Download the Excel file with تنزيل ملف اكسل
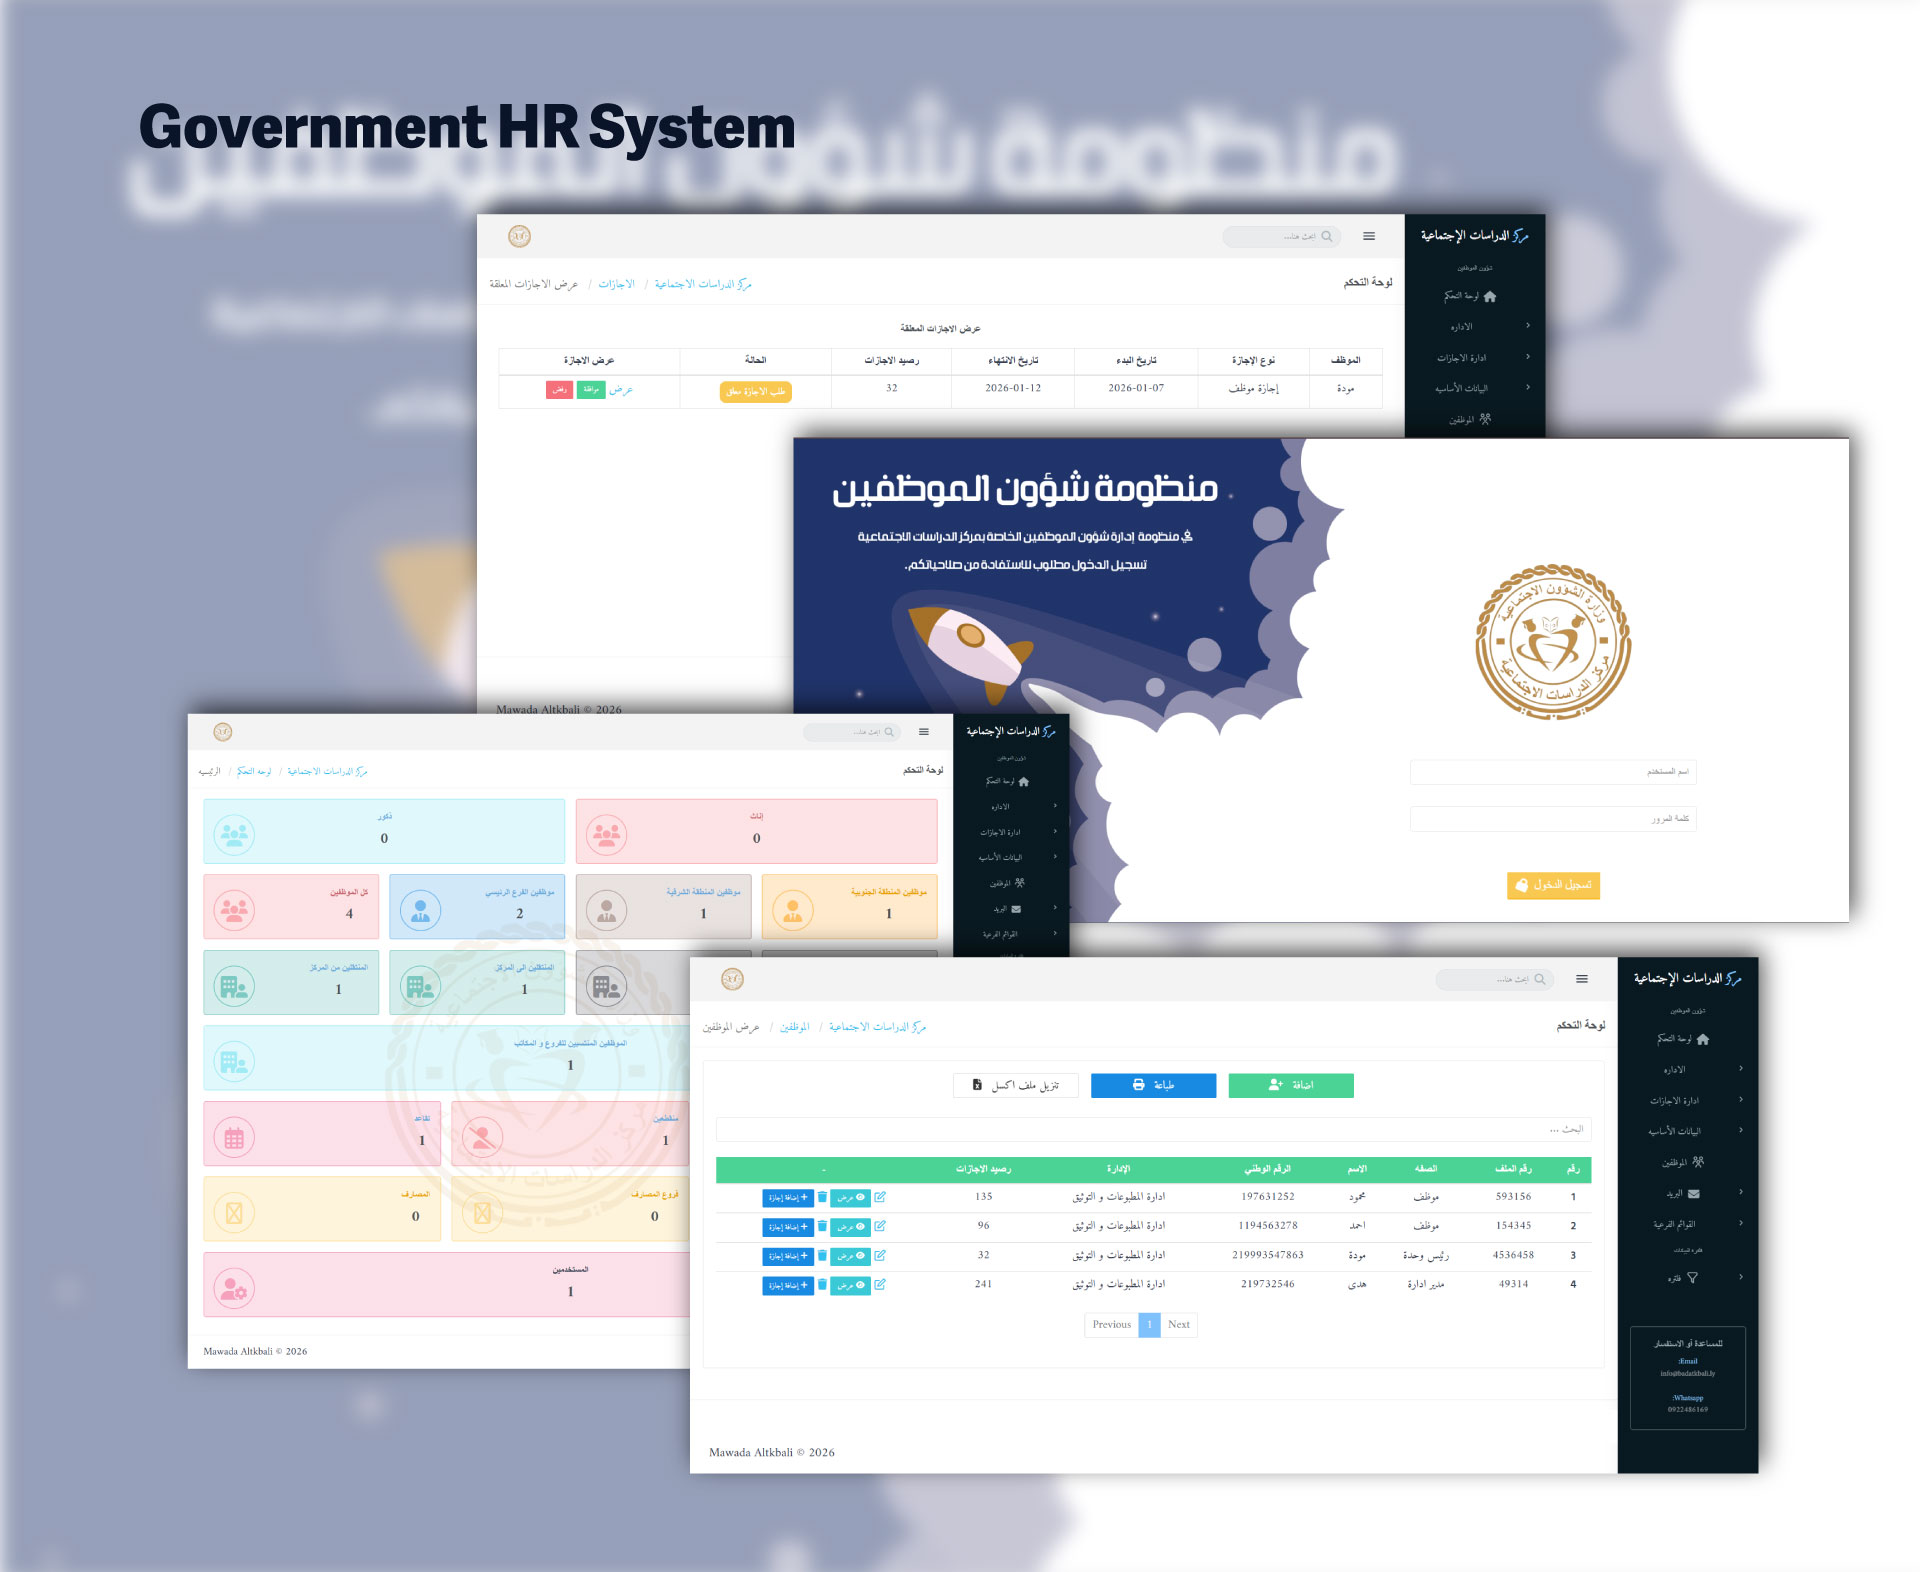This screenshot has width=1920, height=1572. click(1016, 1086)
